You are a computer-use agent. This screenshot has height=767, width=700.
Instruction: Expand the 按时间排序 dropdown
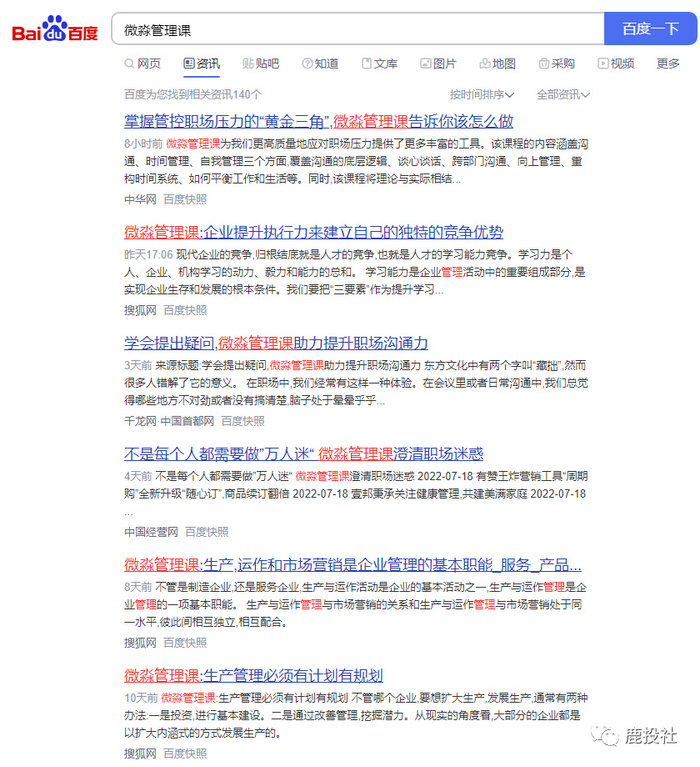pos(482,94)
